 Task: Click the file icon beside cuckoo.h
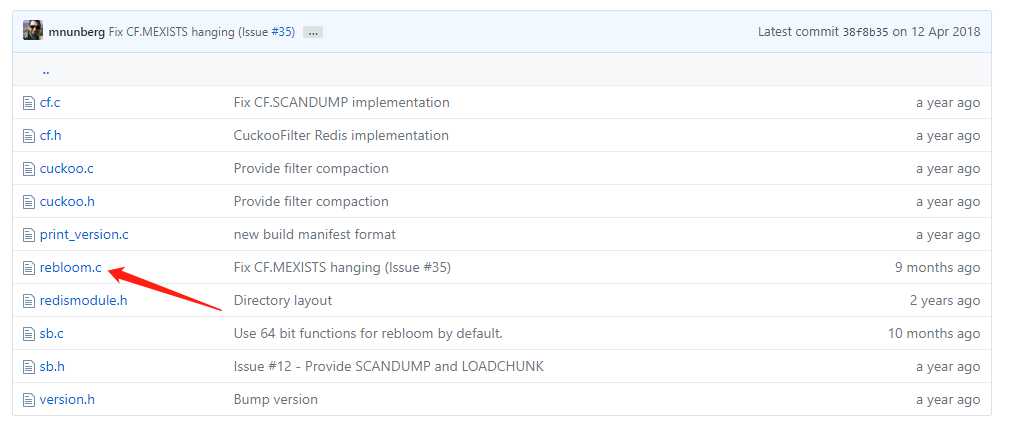(x=28, y=202)
